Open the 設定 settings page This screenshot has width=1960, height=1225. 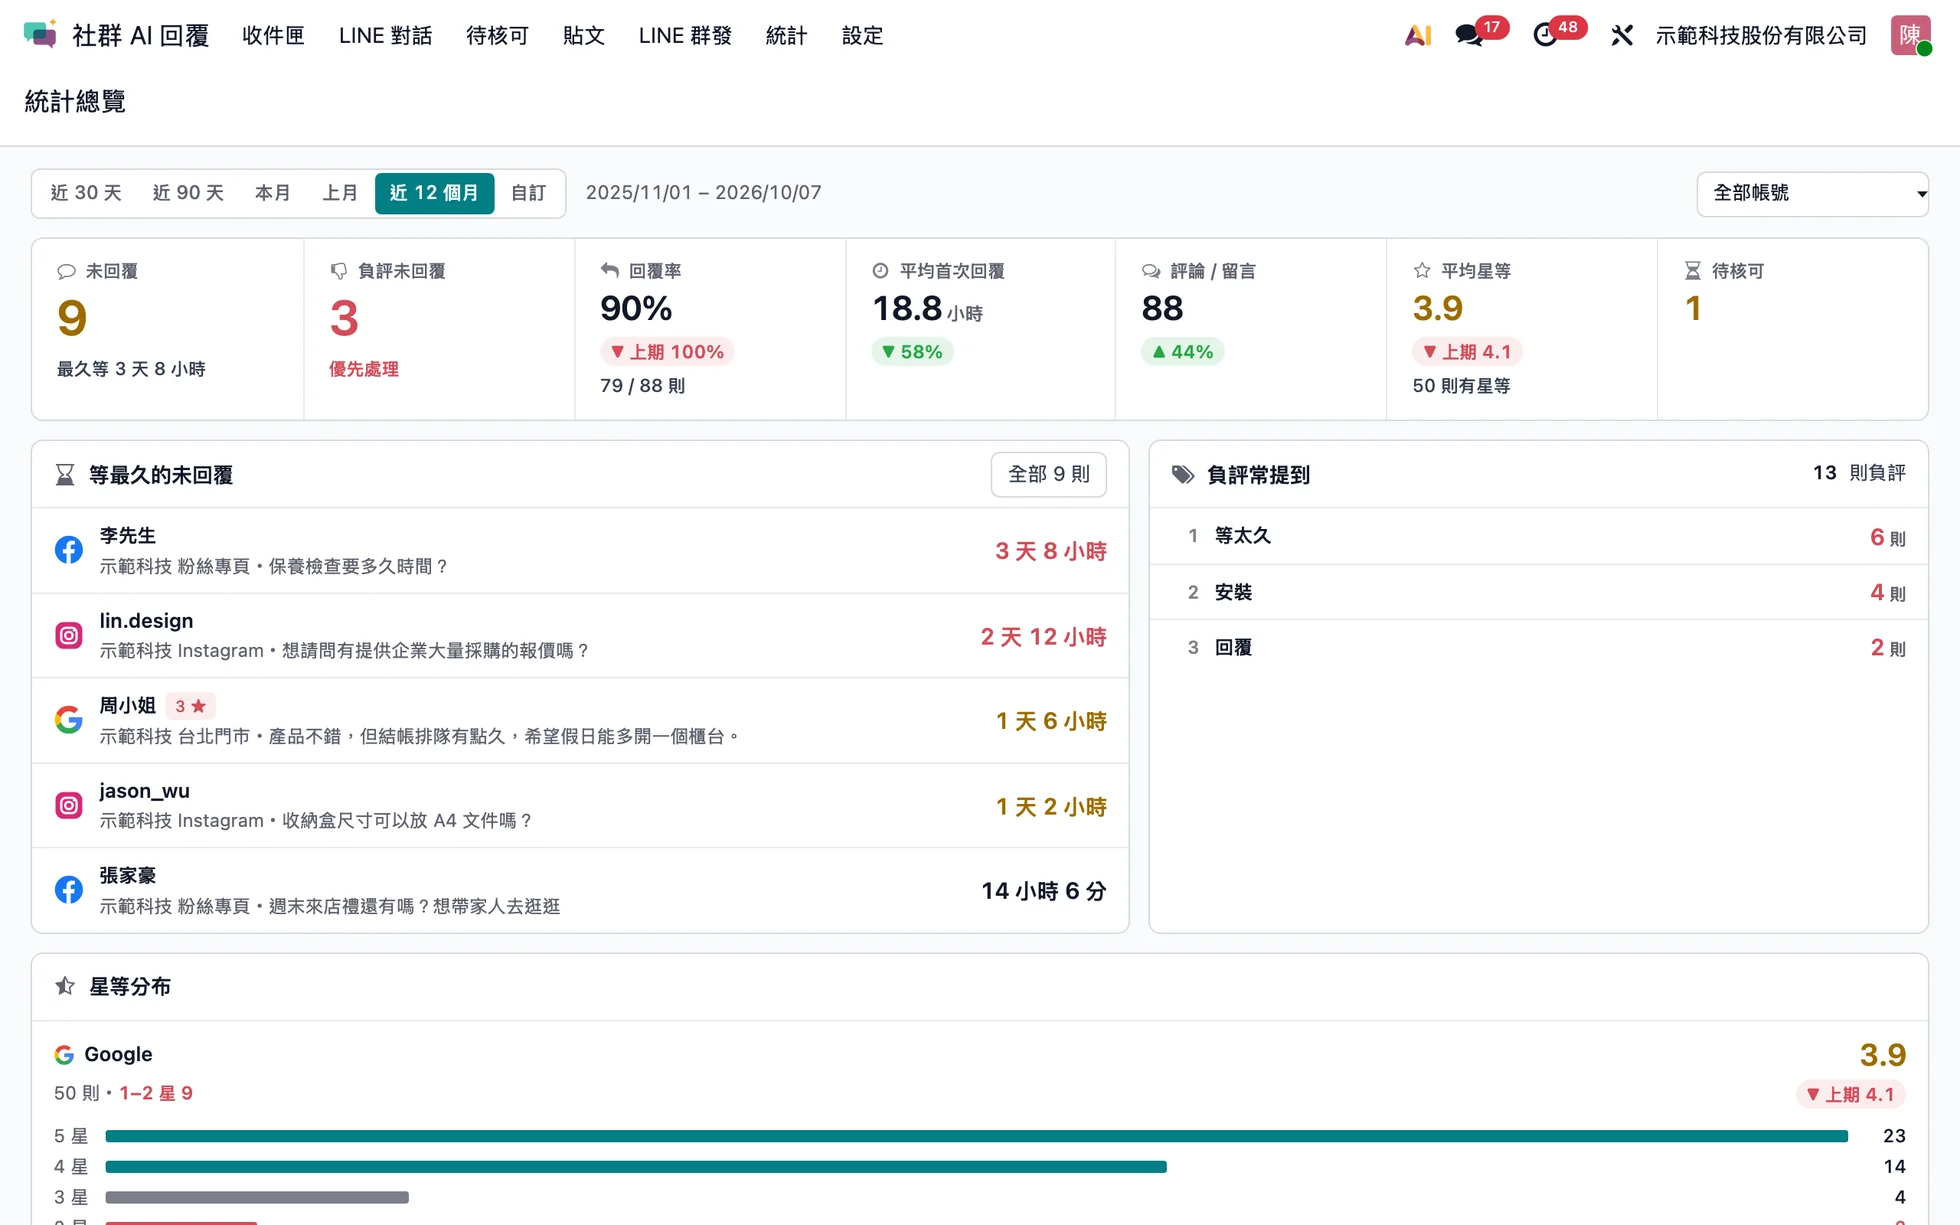(x=862, y=36)
